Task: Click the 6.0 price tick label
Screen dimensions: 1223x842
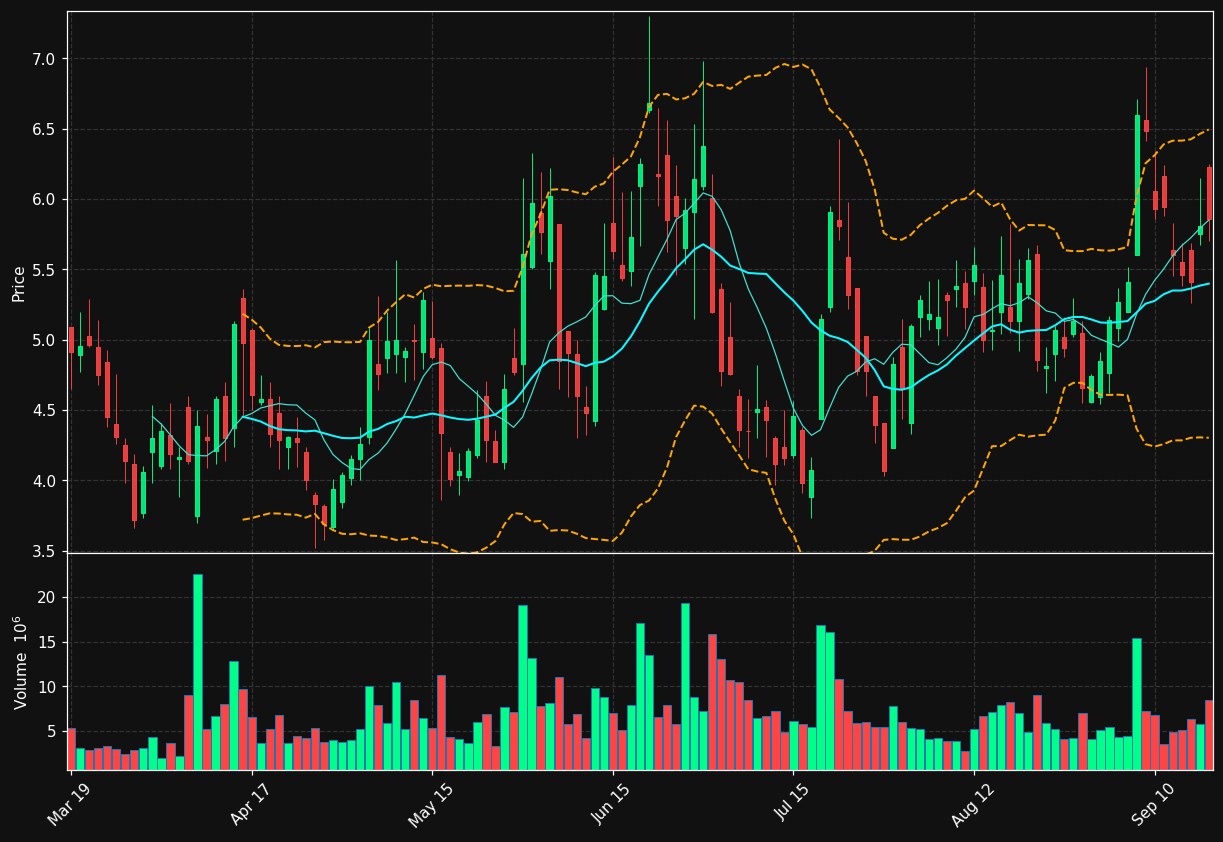Action: point(44,200)
